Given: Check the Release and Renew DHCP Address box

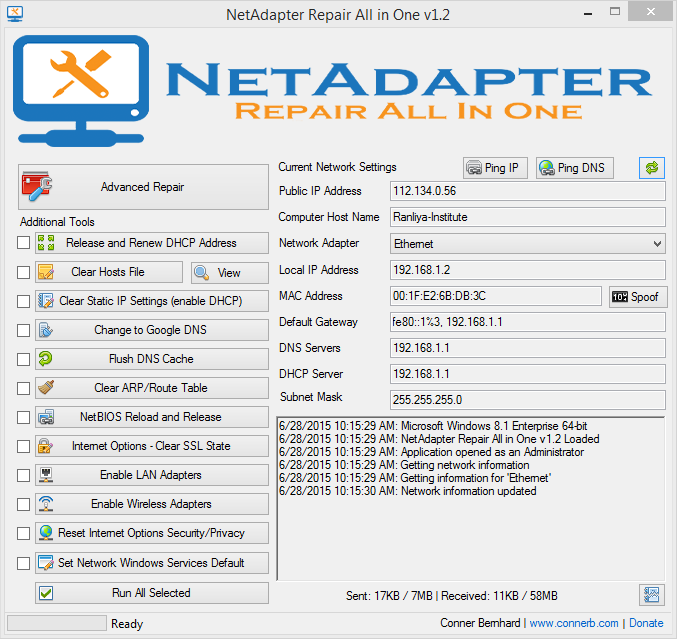Looking at the screenshot, I should click(x=23, y=243).
